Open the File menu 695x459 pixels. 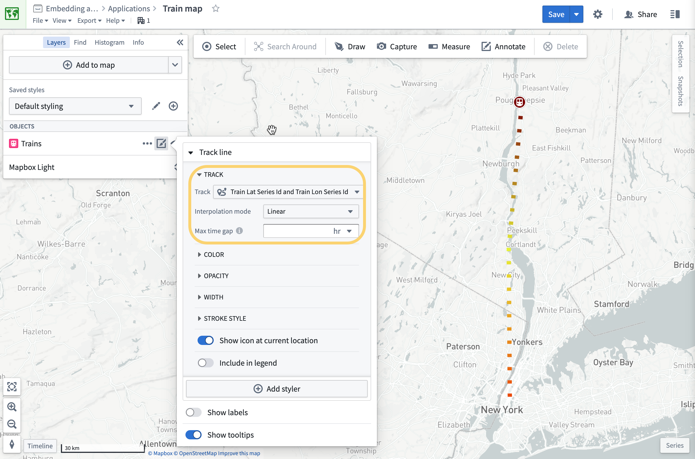pos(40,20)
